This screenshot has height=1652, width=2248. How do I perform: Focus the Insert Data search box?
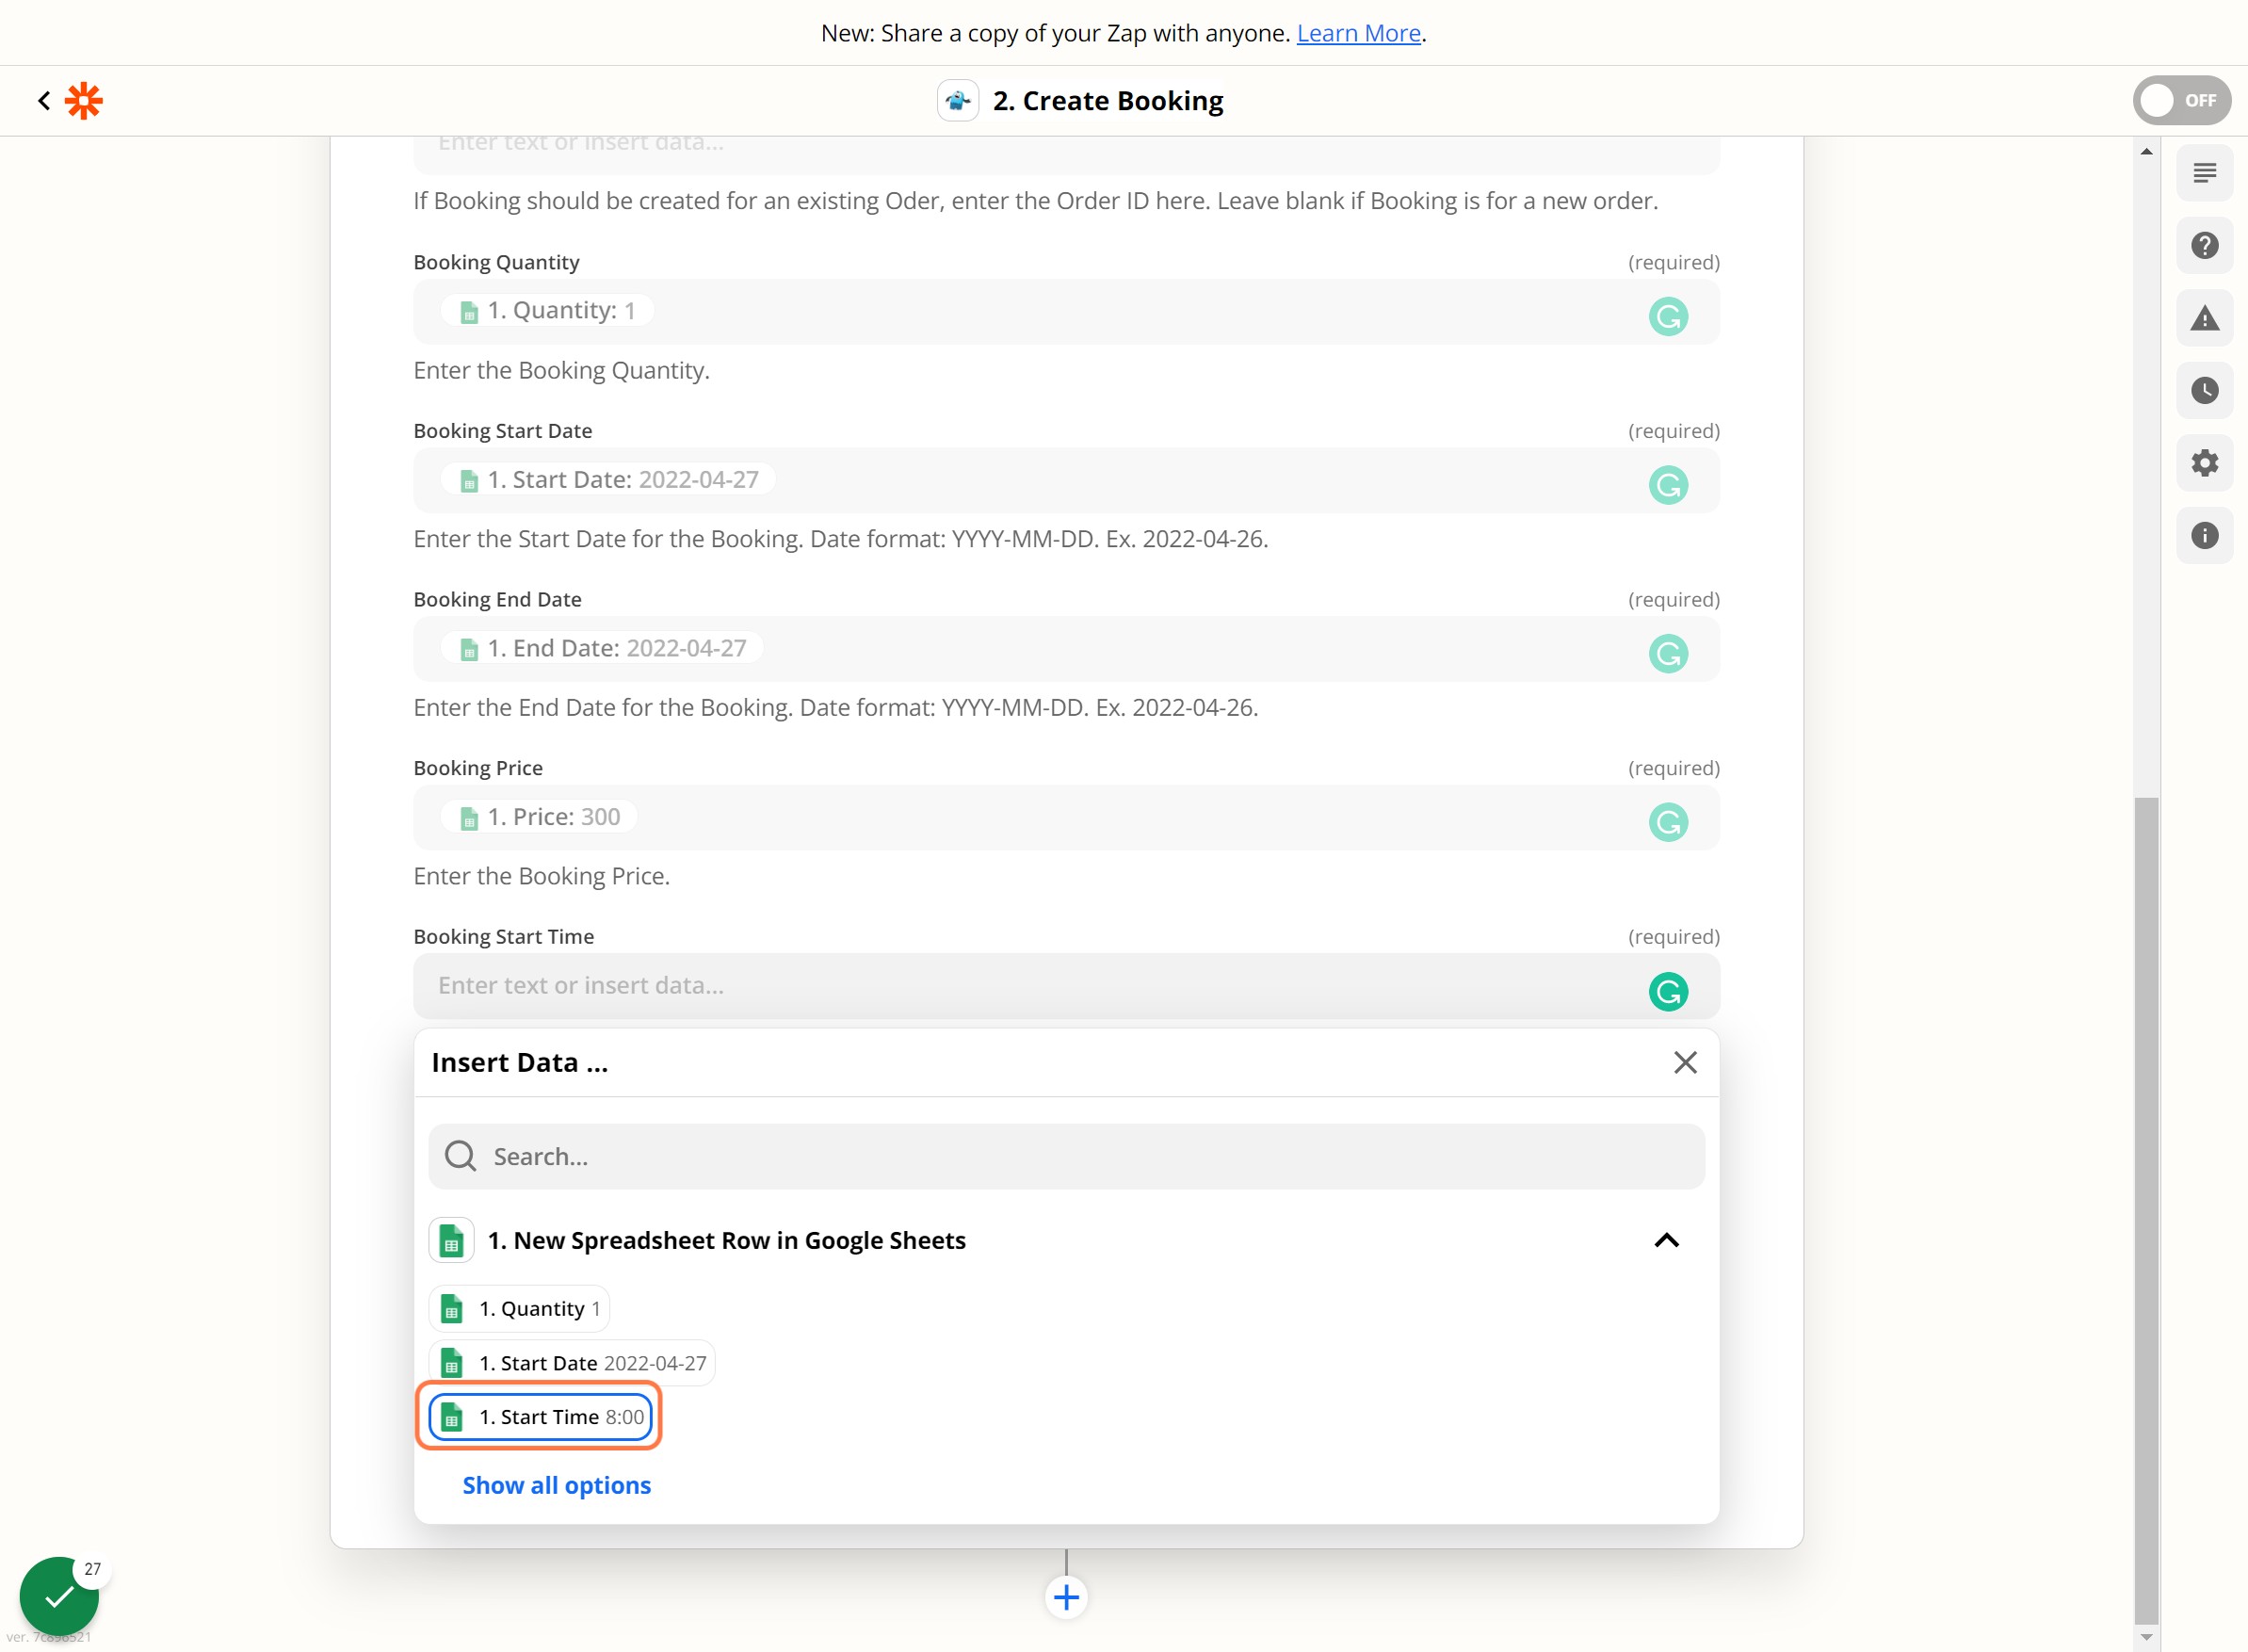click(x=1066, y=1156)
